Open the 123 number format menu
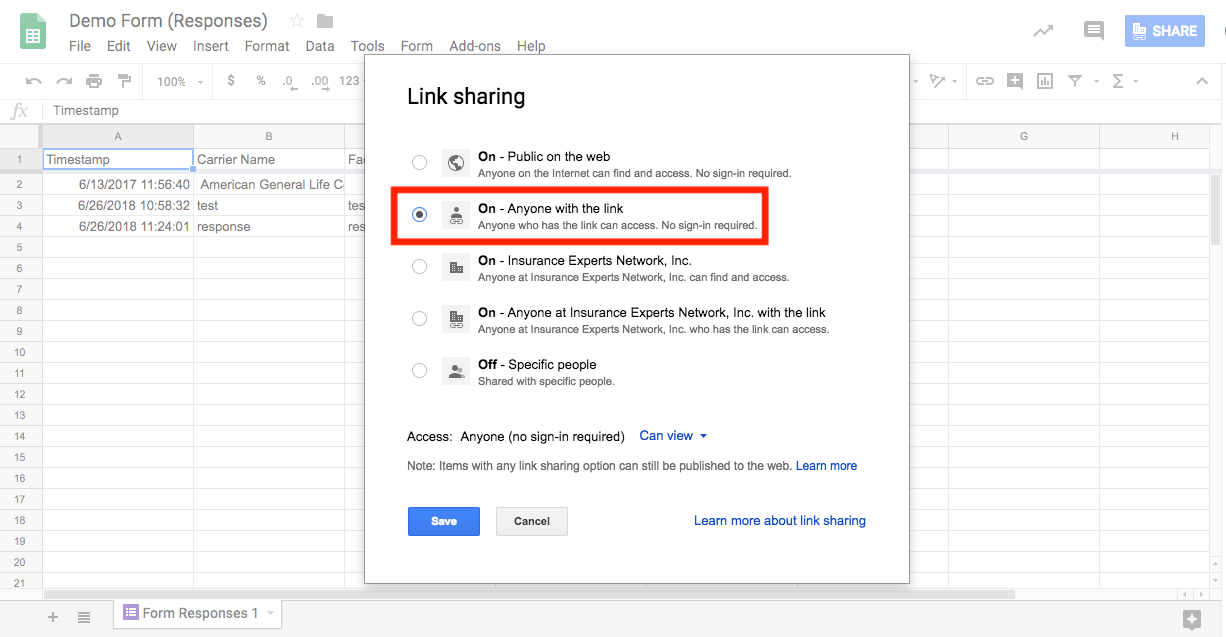Screen dimensions: 1226x637 pos(350,81)
